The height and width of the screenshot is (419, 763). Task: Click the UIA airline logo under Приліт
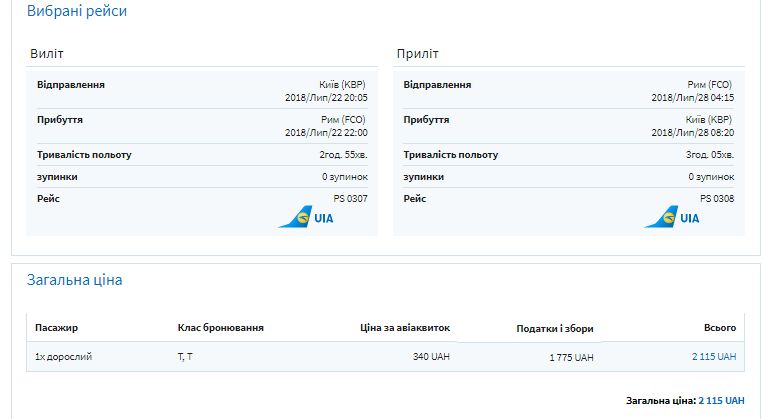pos(672,217)
